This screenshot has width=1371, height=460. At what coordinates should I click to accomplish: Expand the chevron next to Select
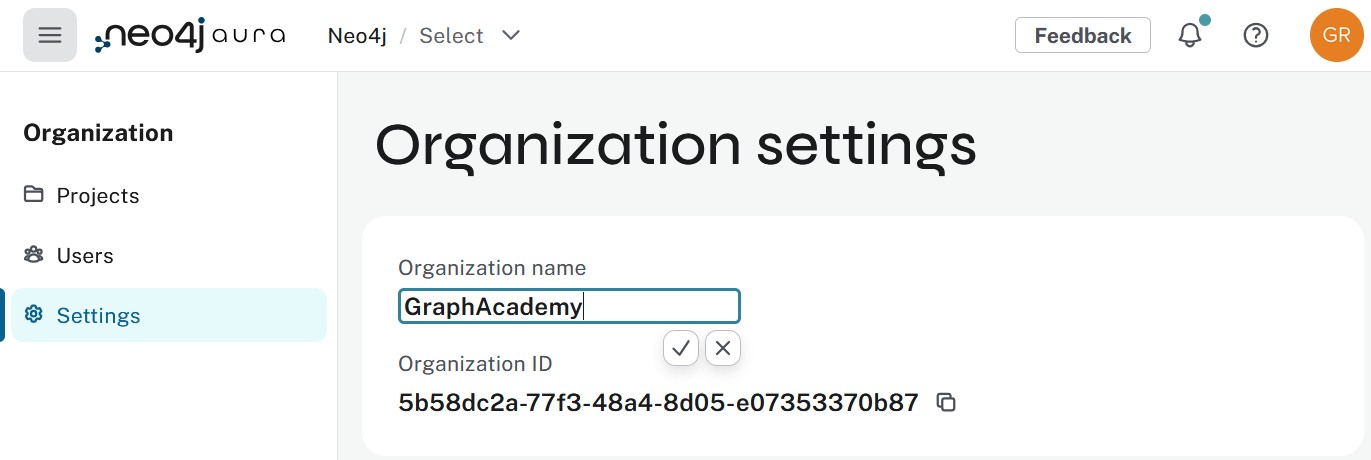coord(511,36)
